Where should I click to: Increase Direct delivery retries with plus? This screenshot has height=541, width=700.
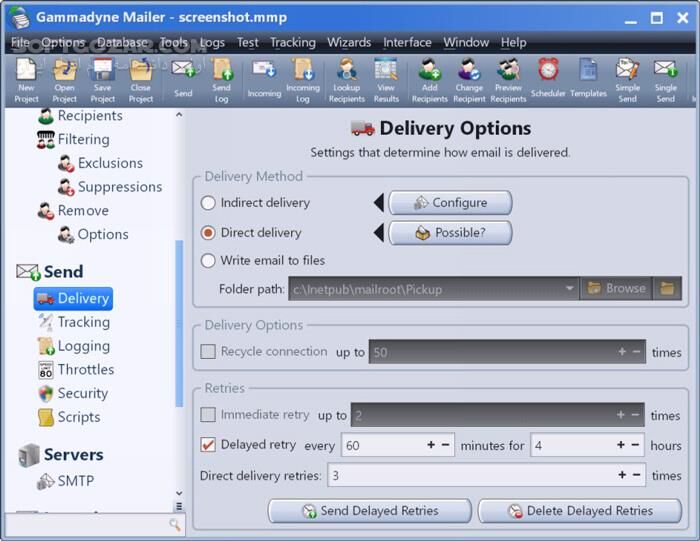(x=622, y=476)
